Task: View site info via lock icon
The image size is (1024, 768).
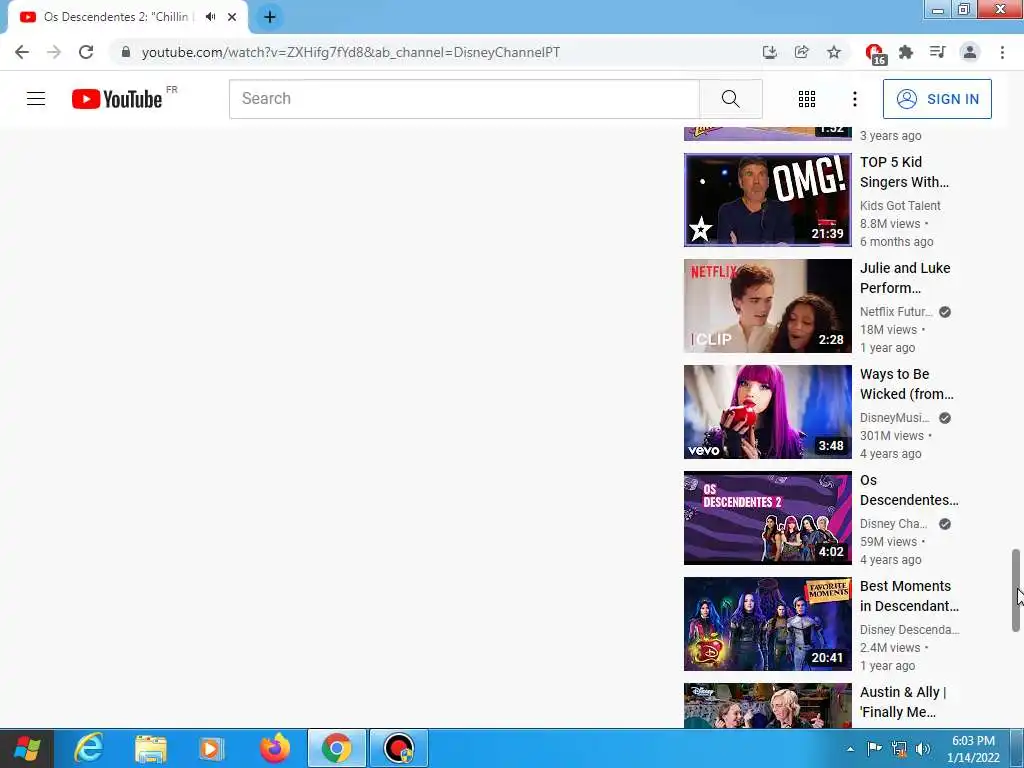Action: click(126, 52)
